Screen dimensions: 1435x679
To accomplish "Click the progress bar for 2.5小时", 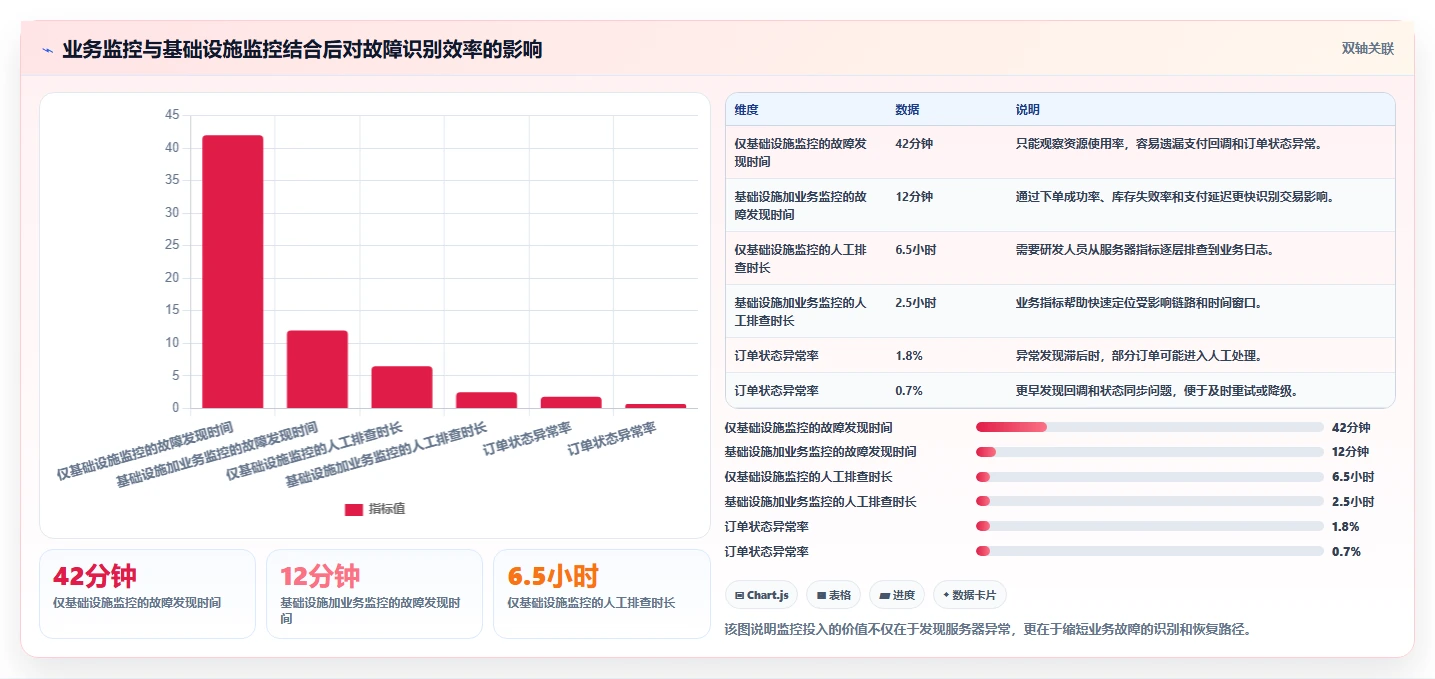I will pyautogui.click(x=1150, y=502).
